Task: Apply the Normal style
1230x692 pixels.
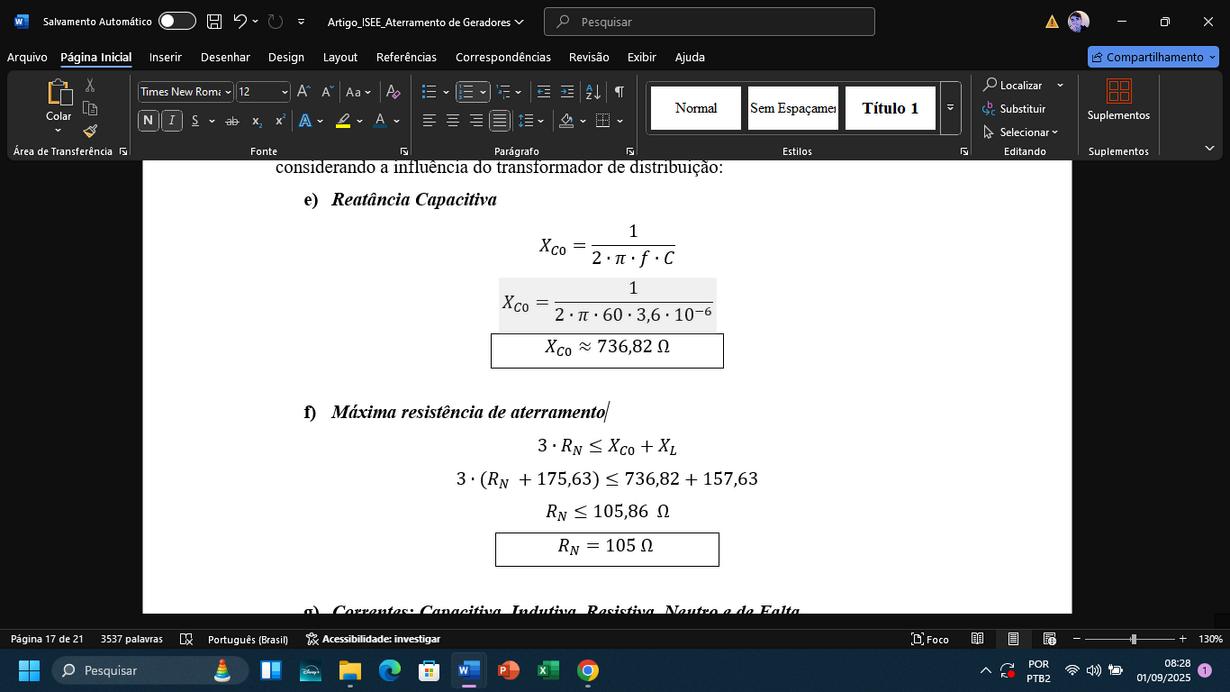Action: tap(696, 108)
